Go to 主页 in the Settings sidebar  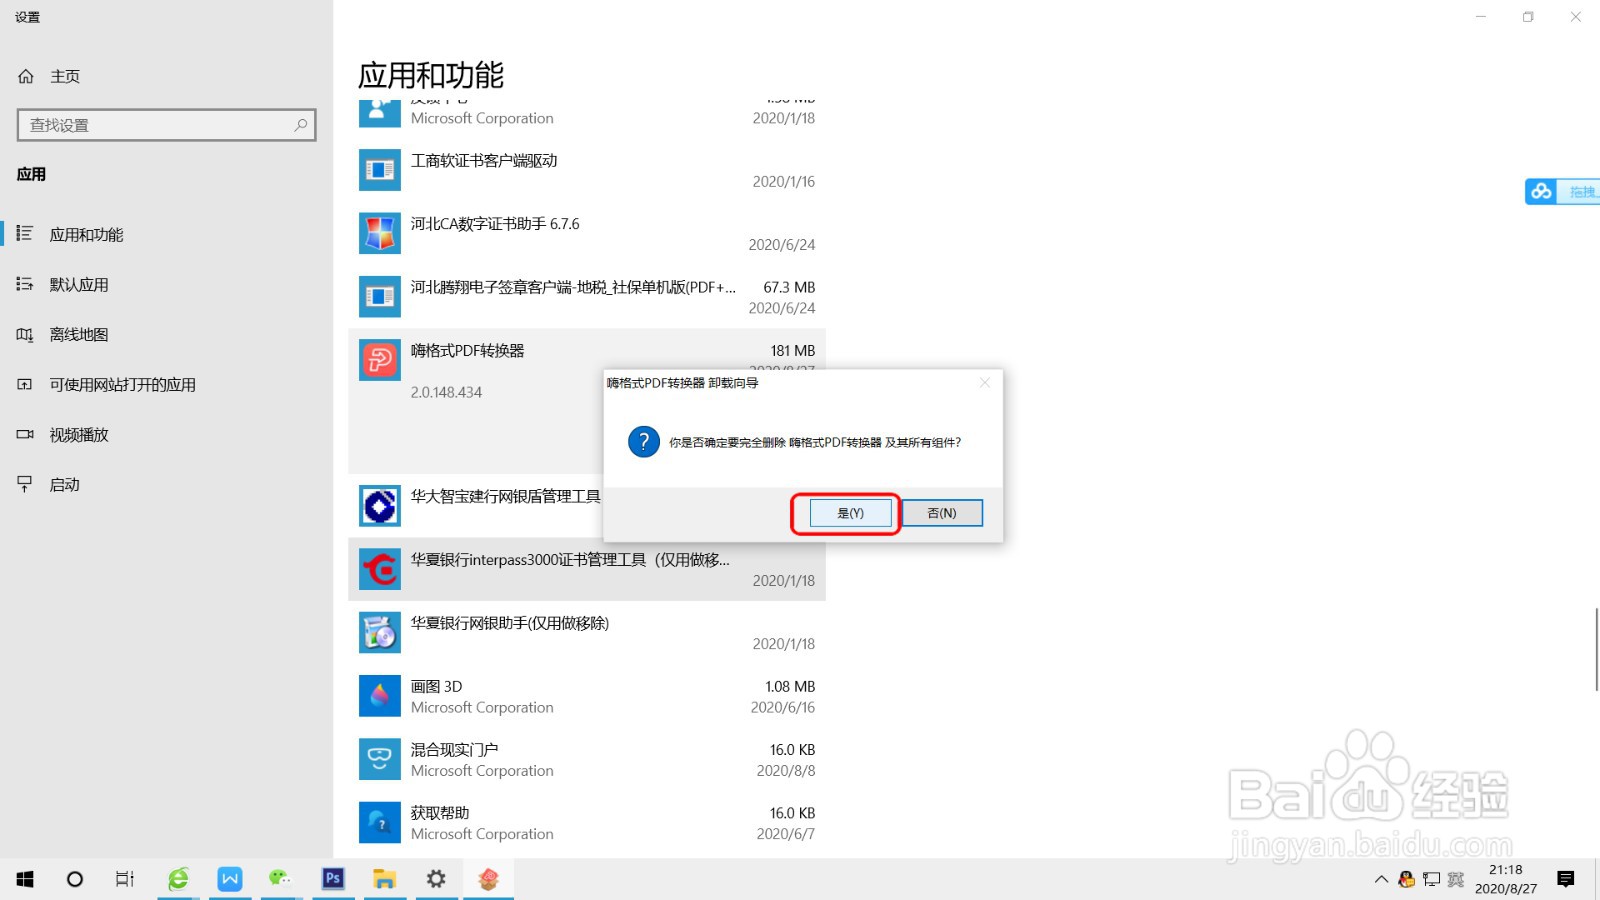coord(65,76)
